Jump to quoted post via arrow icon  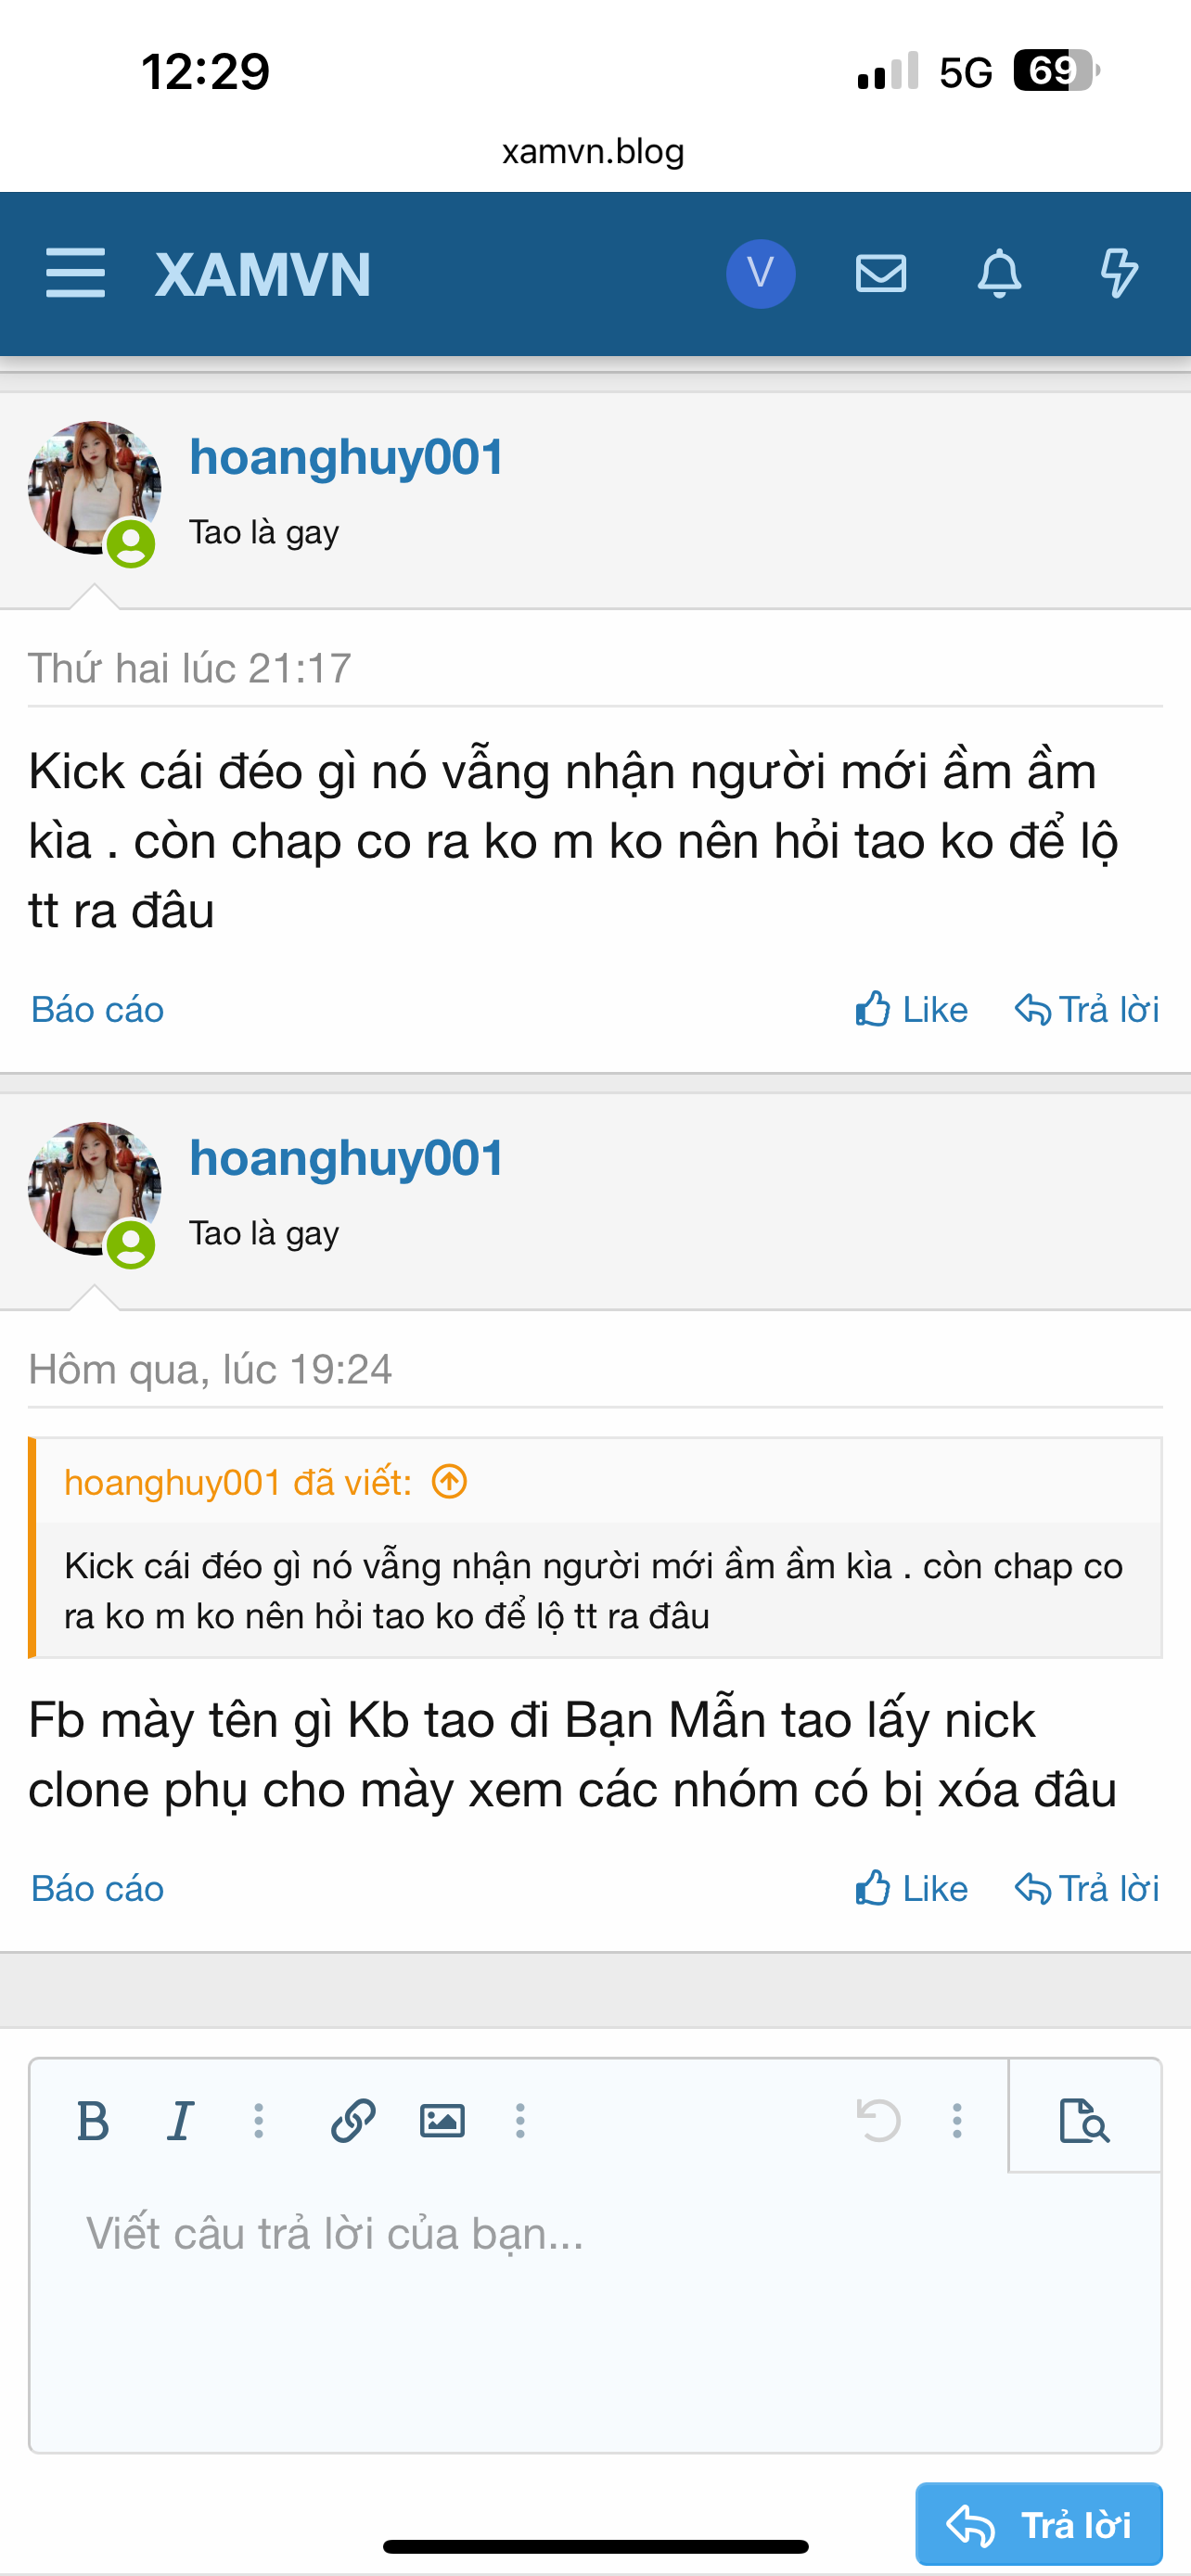click(449, 1481)
